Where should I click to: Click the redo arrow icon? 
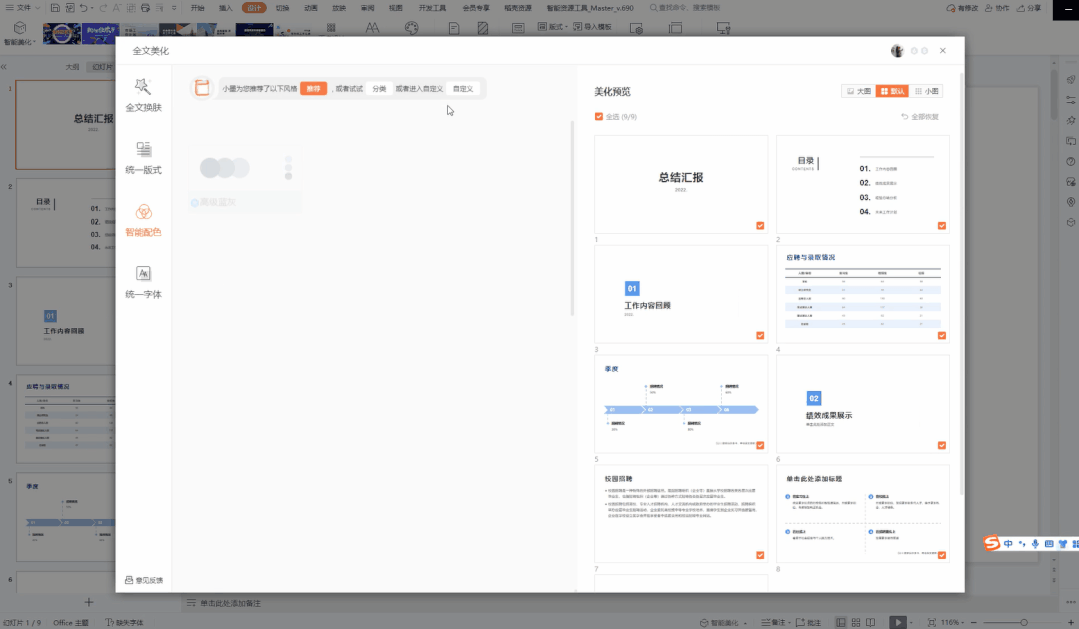click(103, 8)
